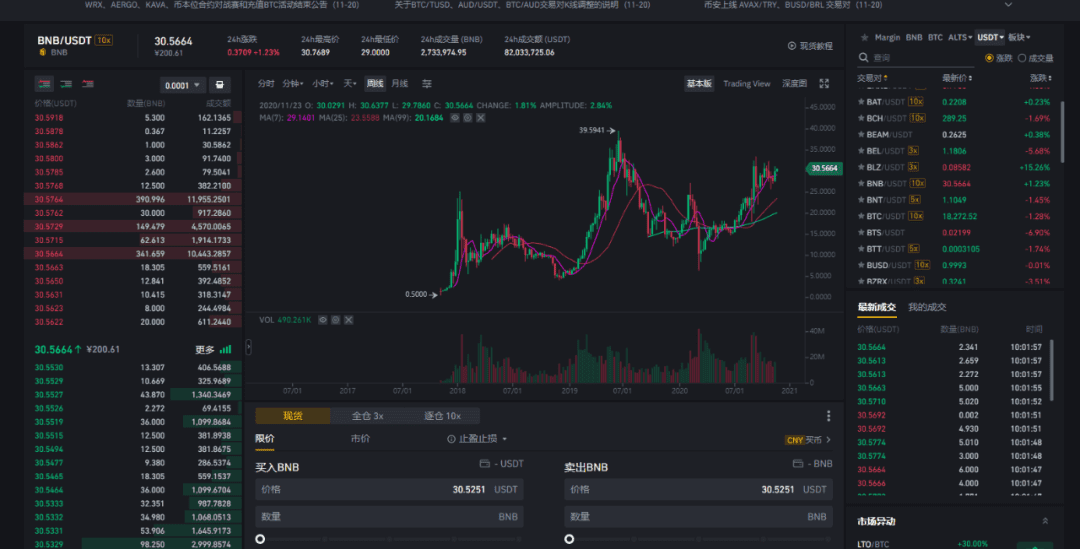The width and height of the screenshot is (1080, 549).
Task: Click the BNB wallet icon above sell form
Action: [798, 464]
